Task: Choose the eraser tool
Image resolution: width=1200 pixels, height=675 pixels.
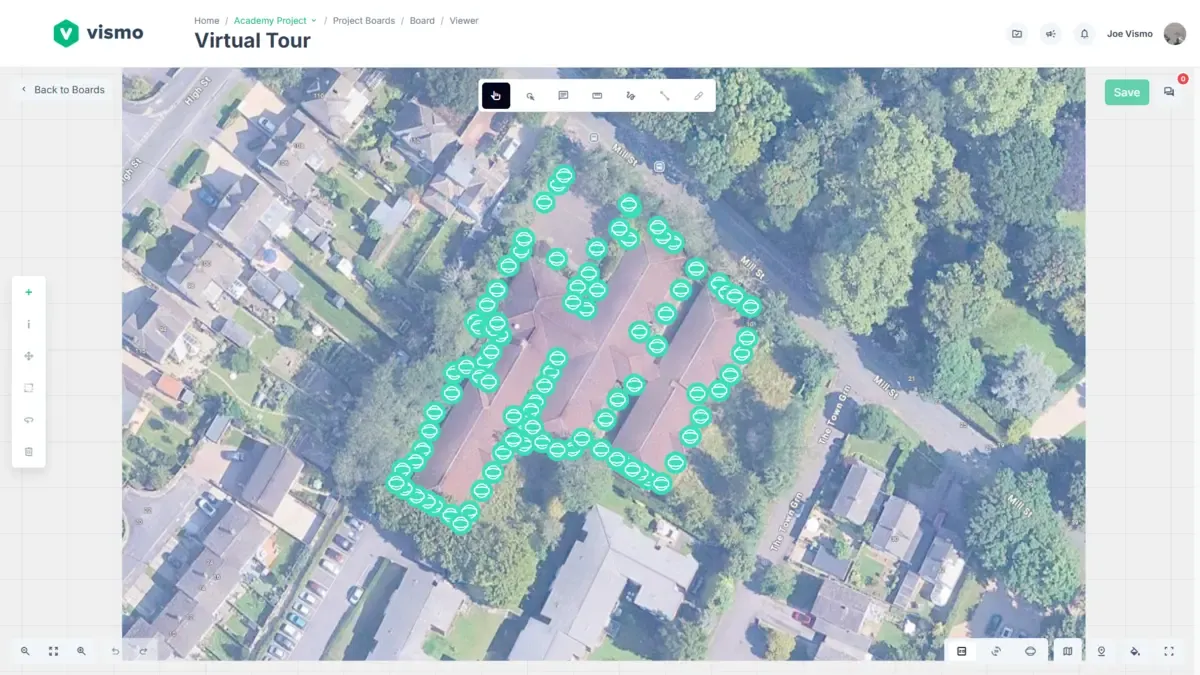Action: coord(698,95)
